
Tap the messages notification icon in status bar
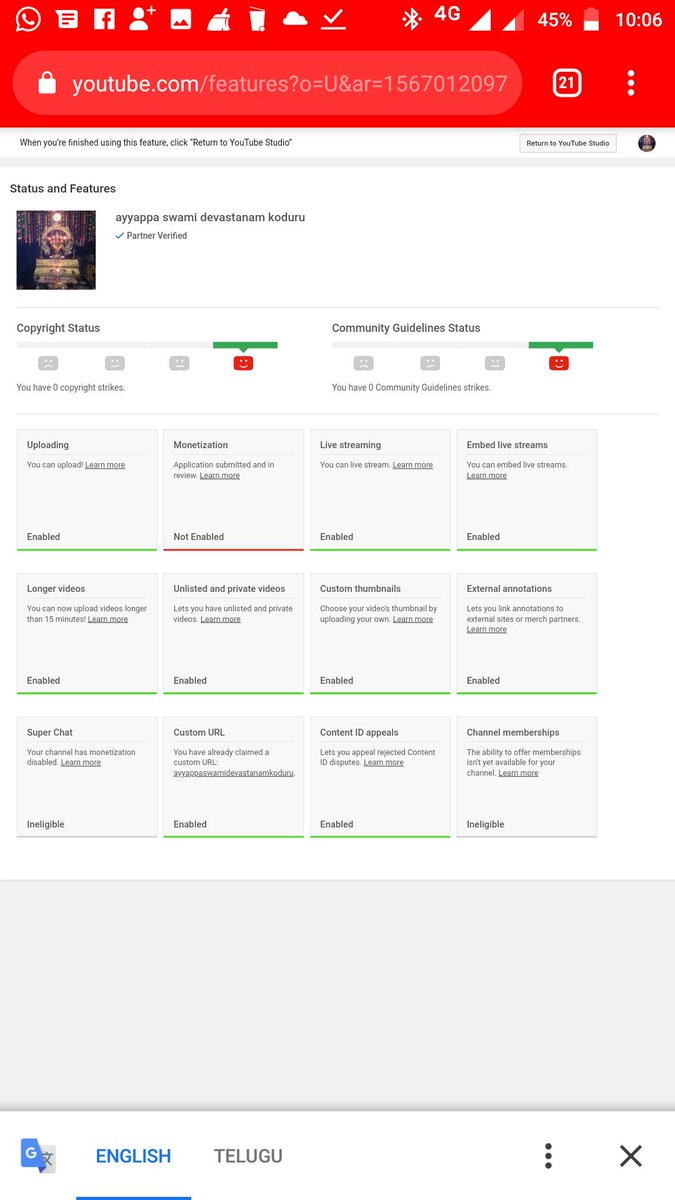[67, 19]
